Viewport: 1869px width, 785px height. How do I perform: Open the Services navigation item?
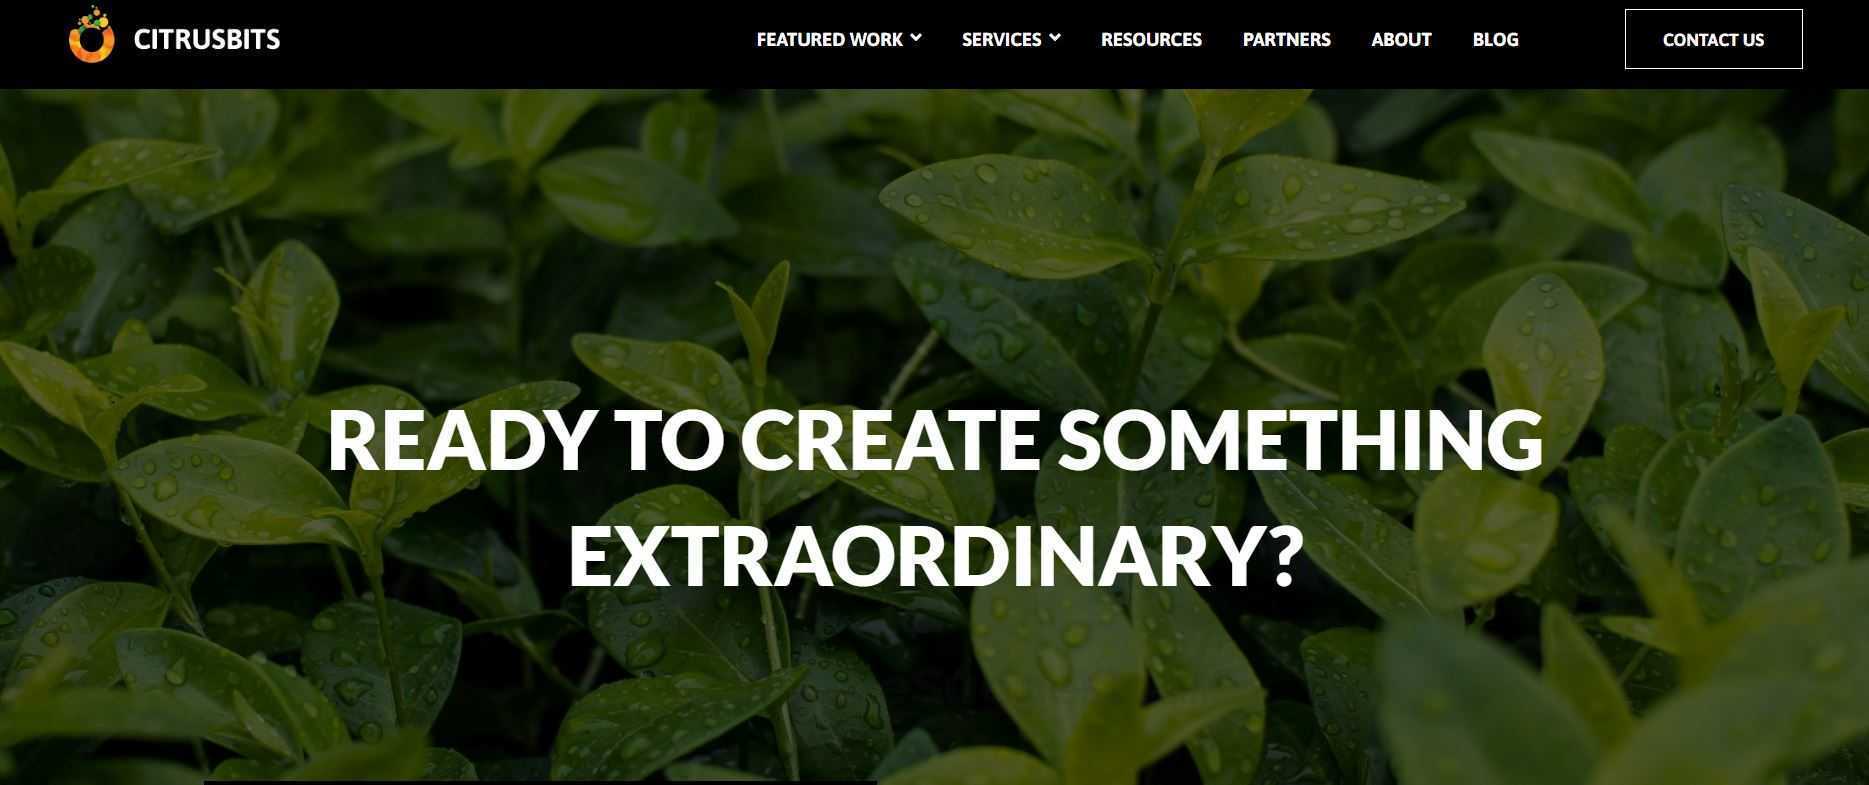tap(1001, 39)
